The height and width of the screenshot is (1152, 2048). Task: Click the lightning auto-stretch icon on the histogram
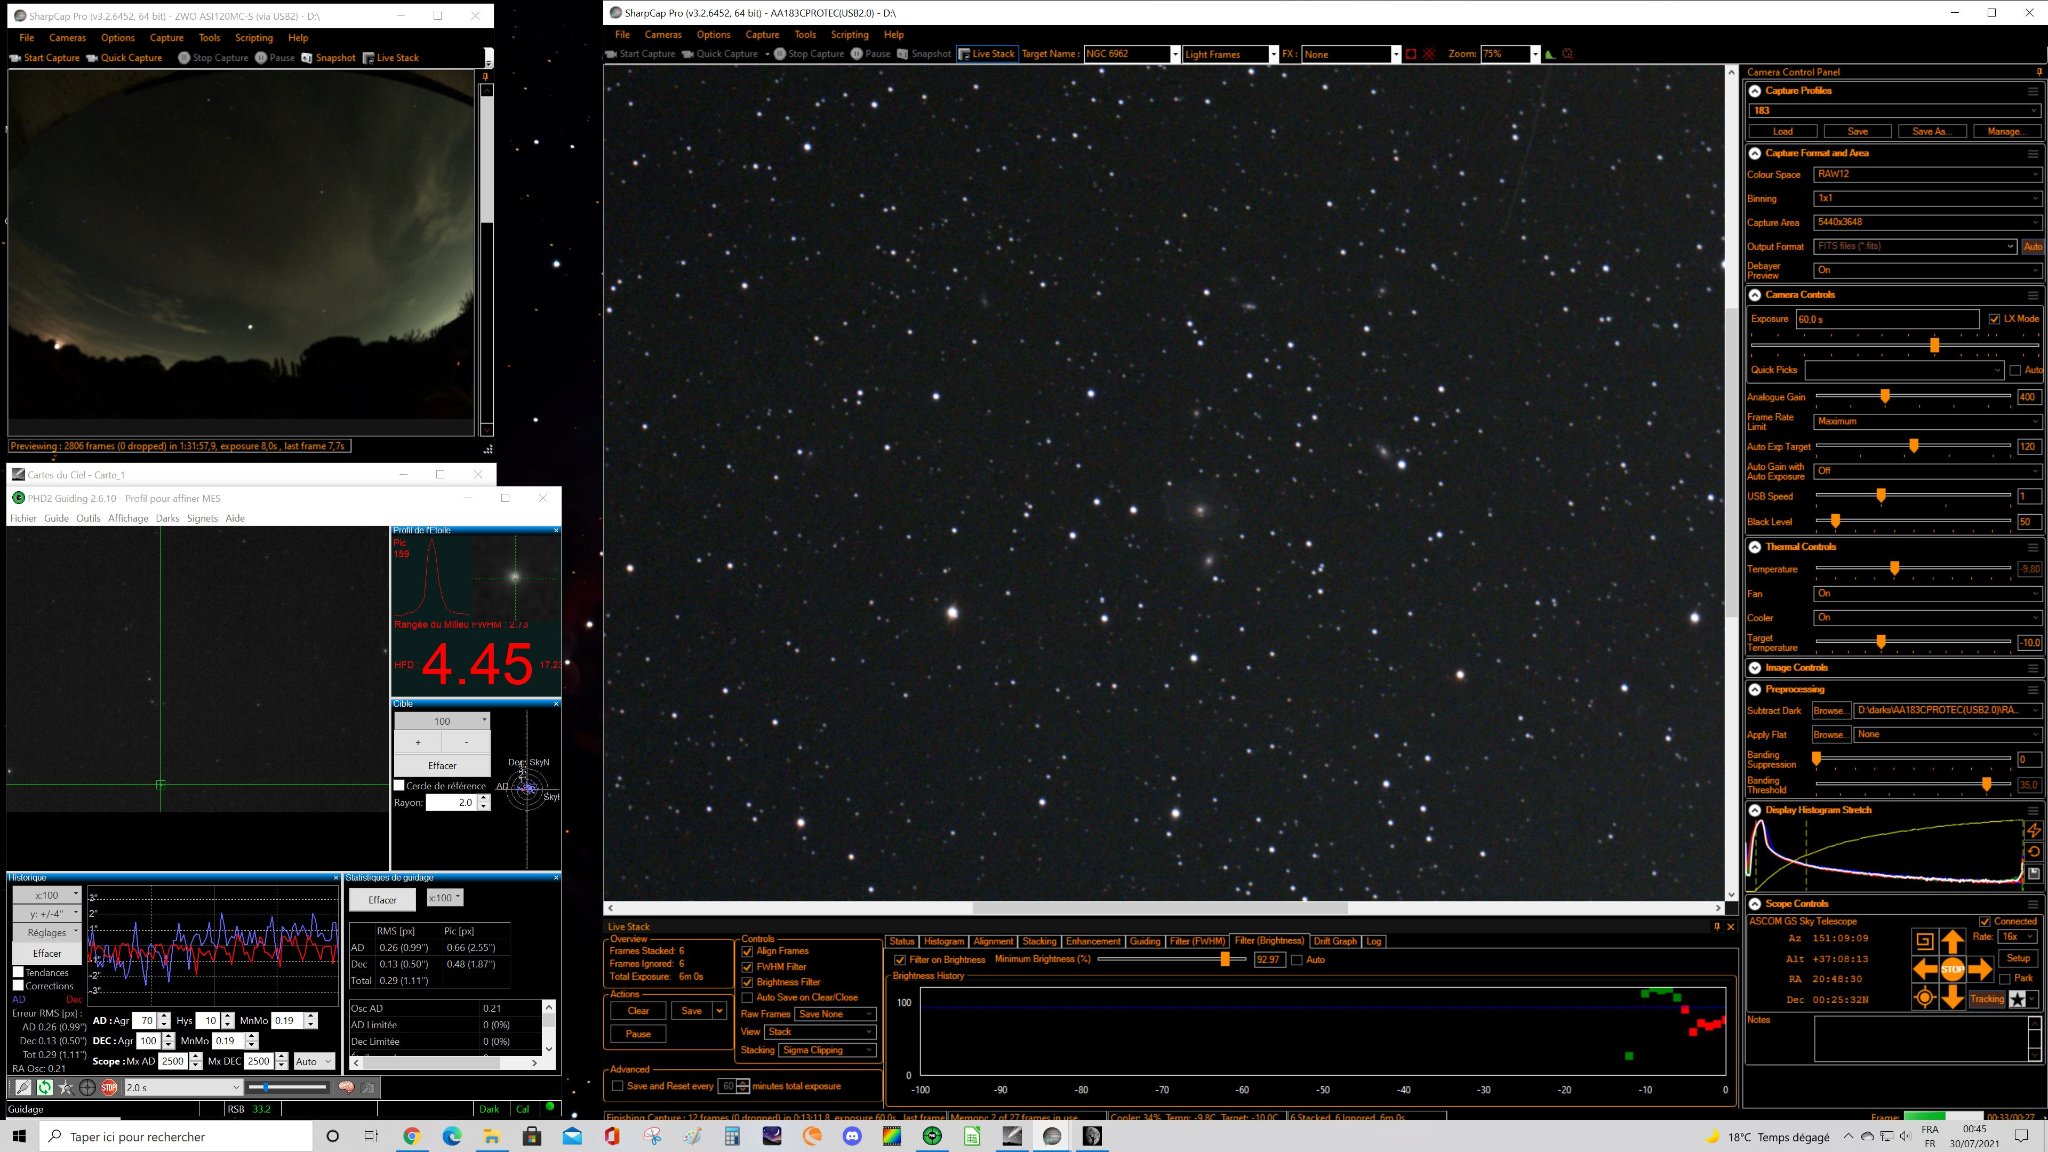click(2034, 831)
